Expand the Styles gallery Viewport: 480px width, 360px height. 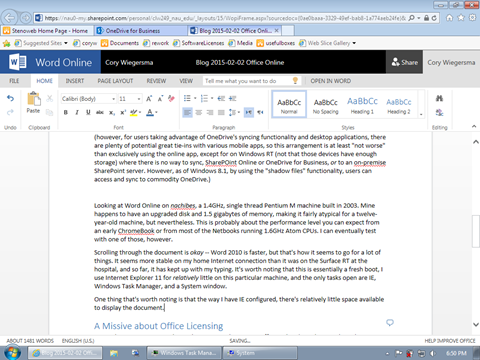[x=421, y=114]
